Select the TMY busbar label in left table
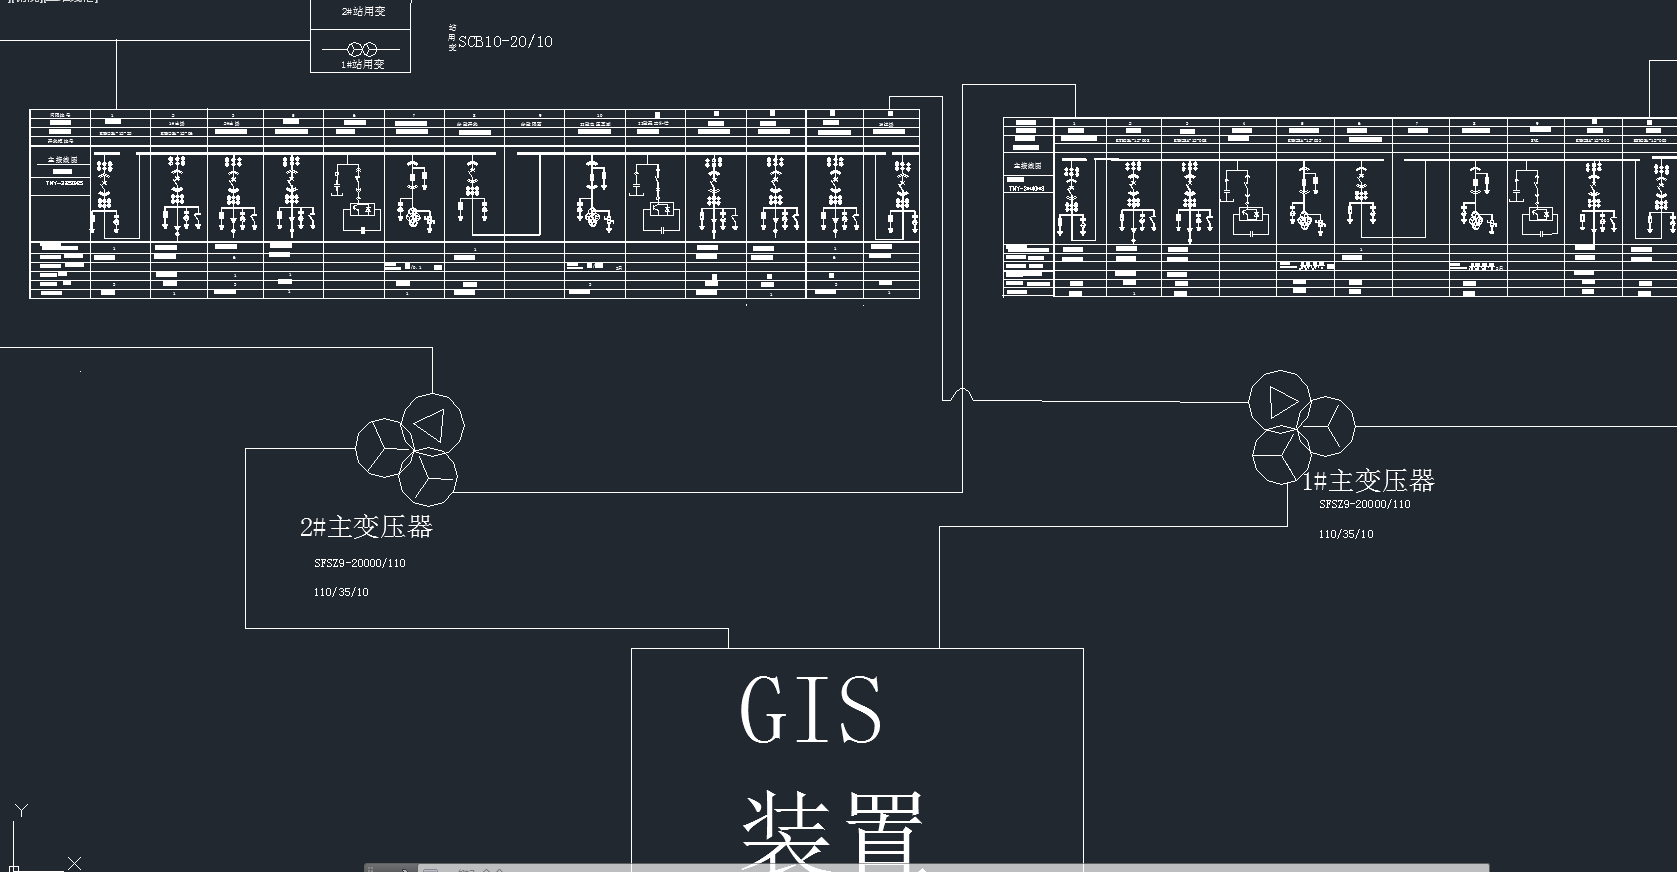Image resolution: width=1677 pixels, height=872 pixels. click(x=64, y=183)
